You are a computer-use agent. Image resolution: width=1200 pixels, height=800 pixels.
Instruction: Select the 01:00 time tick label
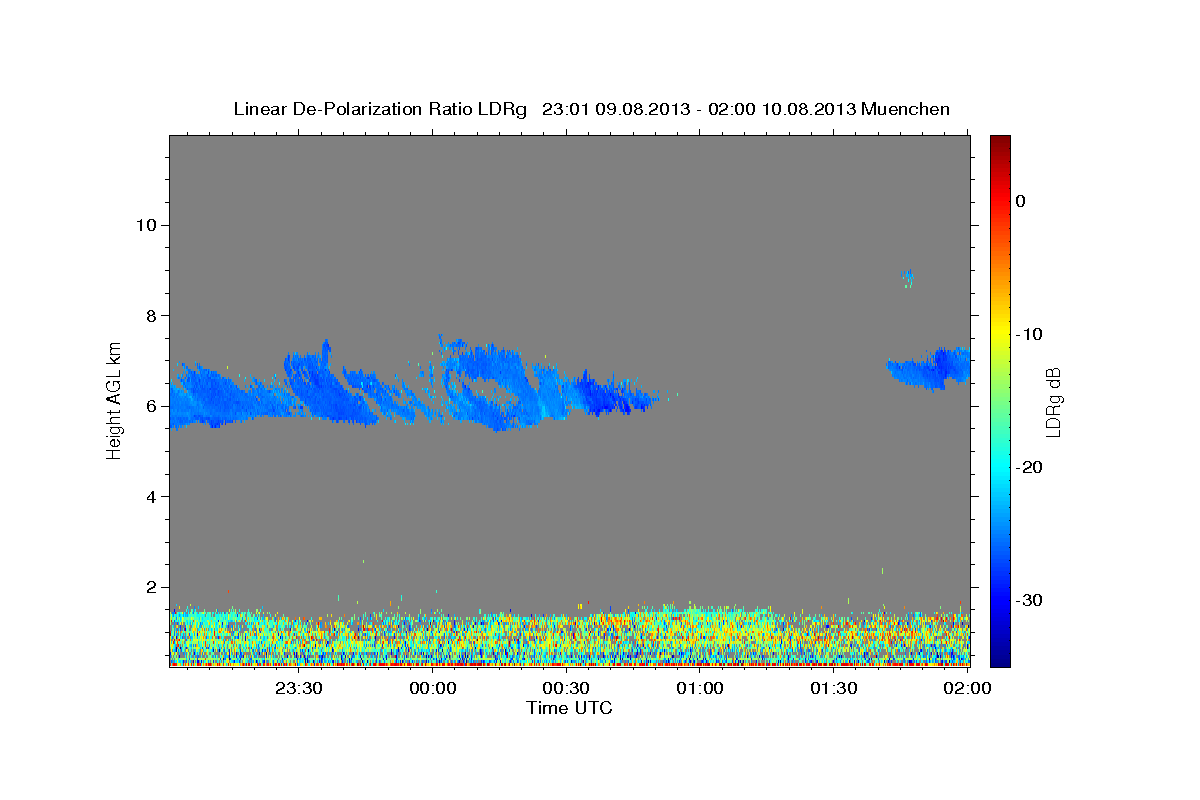point(700,688)
